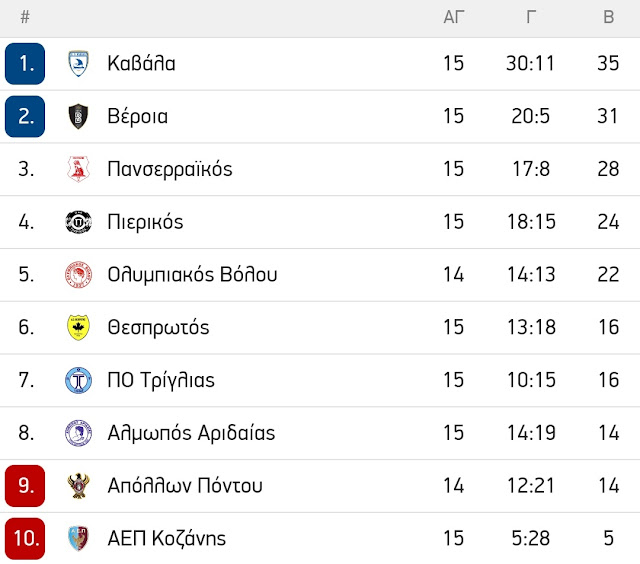Select the ΠΟ Τρίγλιας blue circle logo
This screenshot has width=640, height=564.
pyautogui.click(x=78, y=380)
